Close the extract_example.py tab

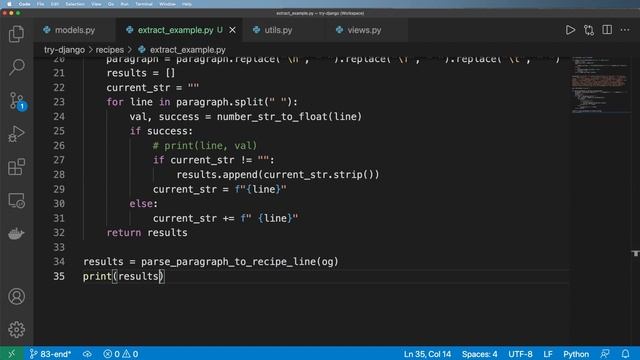[232, 30]
